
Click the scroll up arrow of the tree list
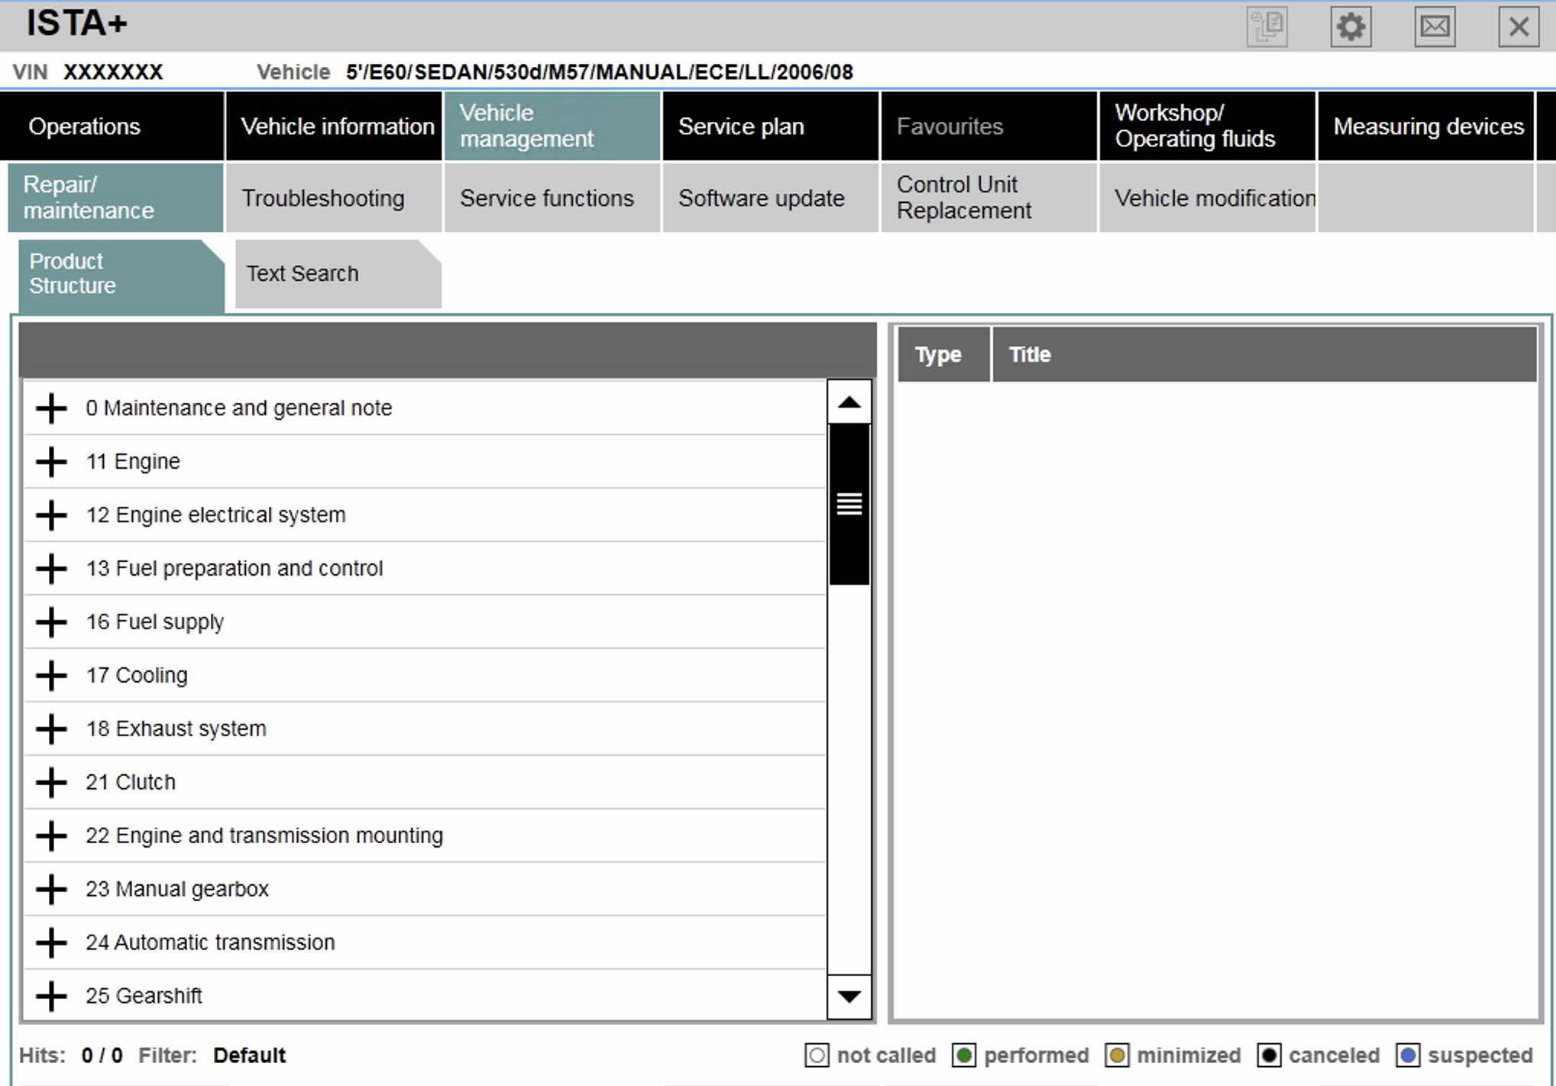pyautogui.click(x=849, y=402)
